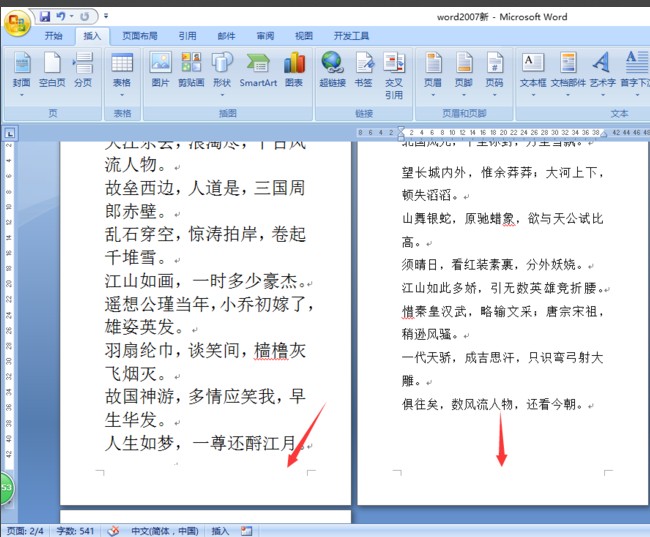Image resolution: width=650 pixels, height=537 pixels.
Task: Expand the 表格 dropdown arrow
Action: coord(122,95)
